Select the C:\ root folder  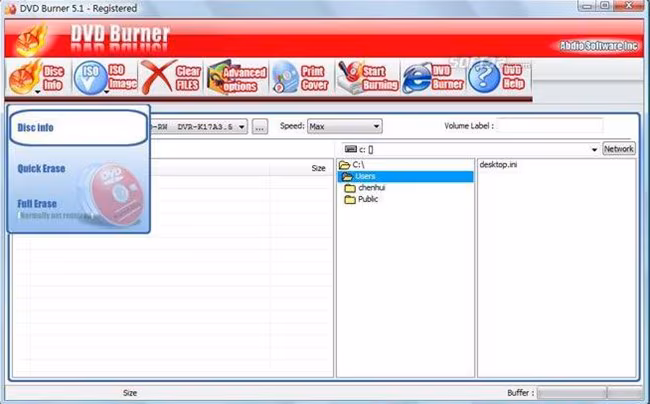(x=352, y=165)
